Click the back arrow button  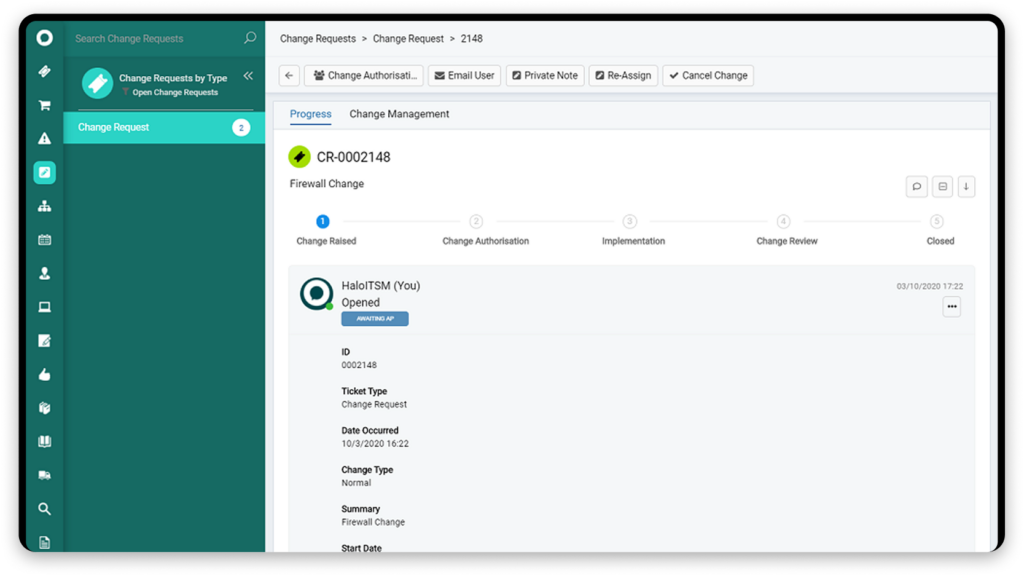tap(289, 76)
